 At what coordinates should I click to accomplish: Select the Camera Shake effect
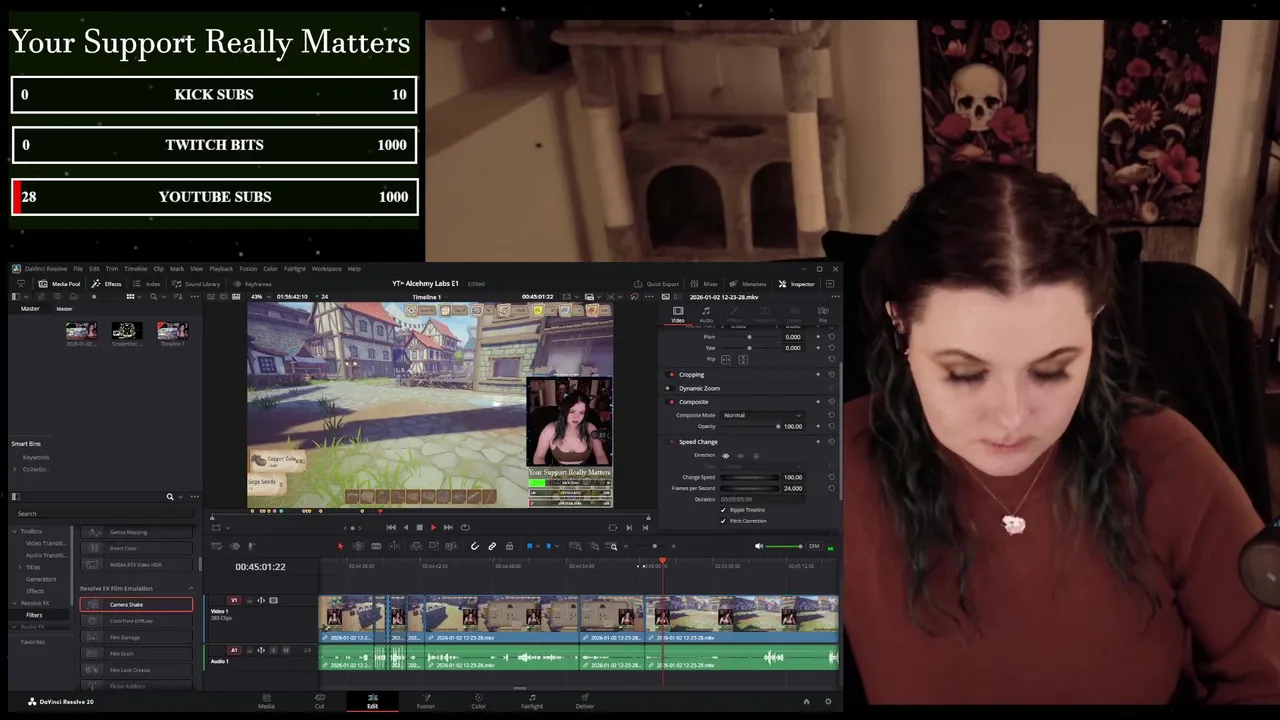coord(136,604)
